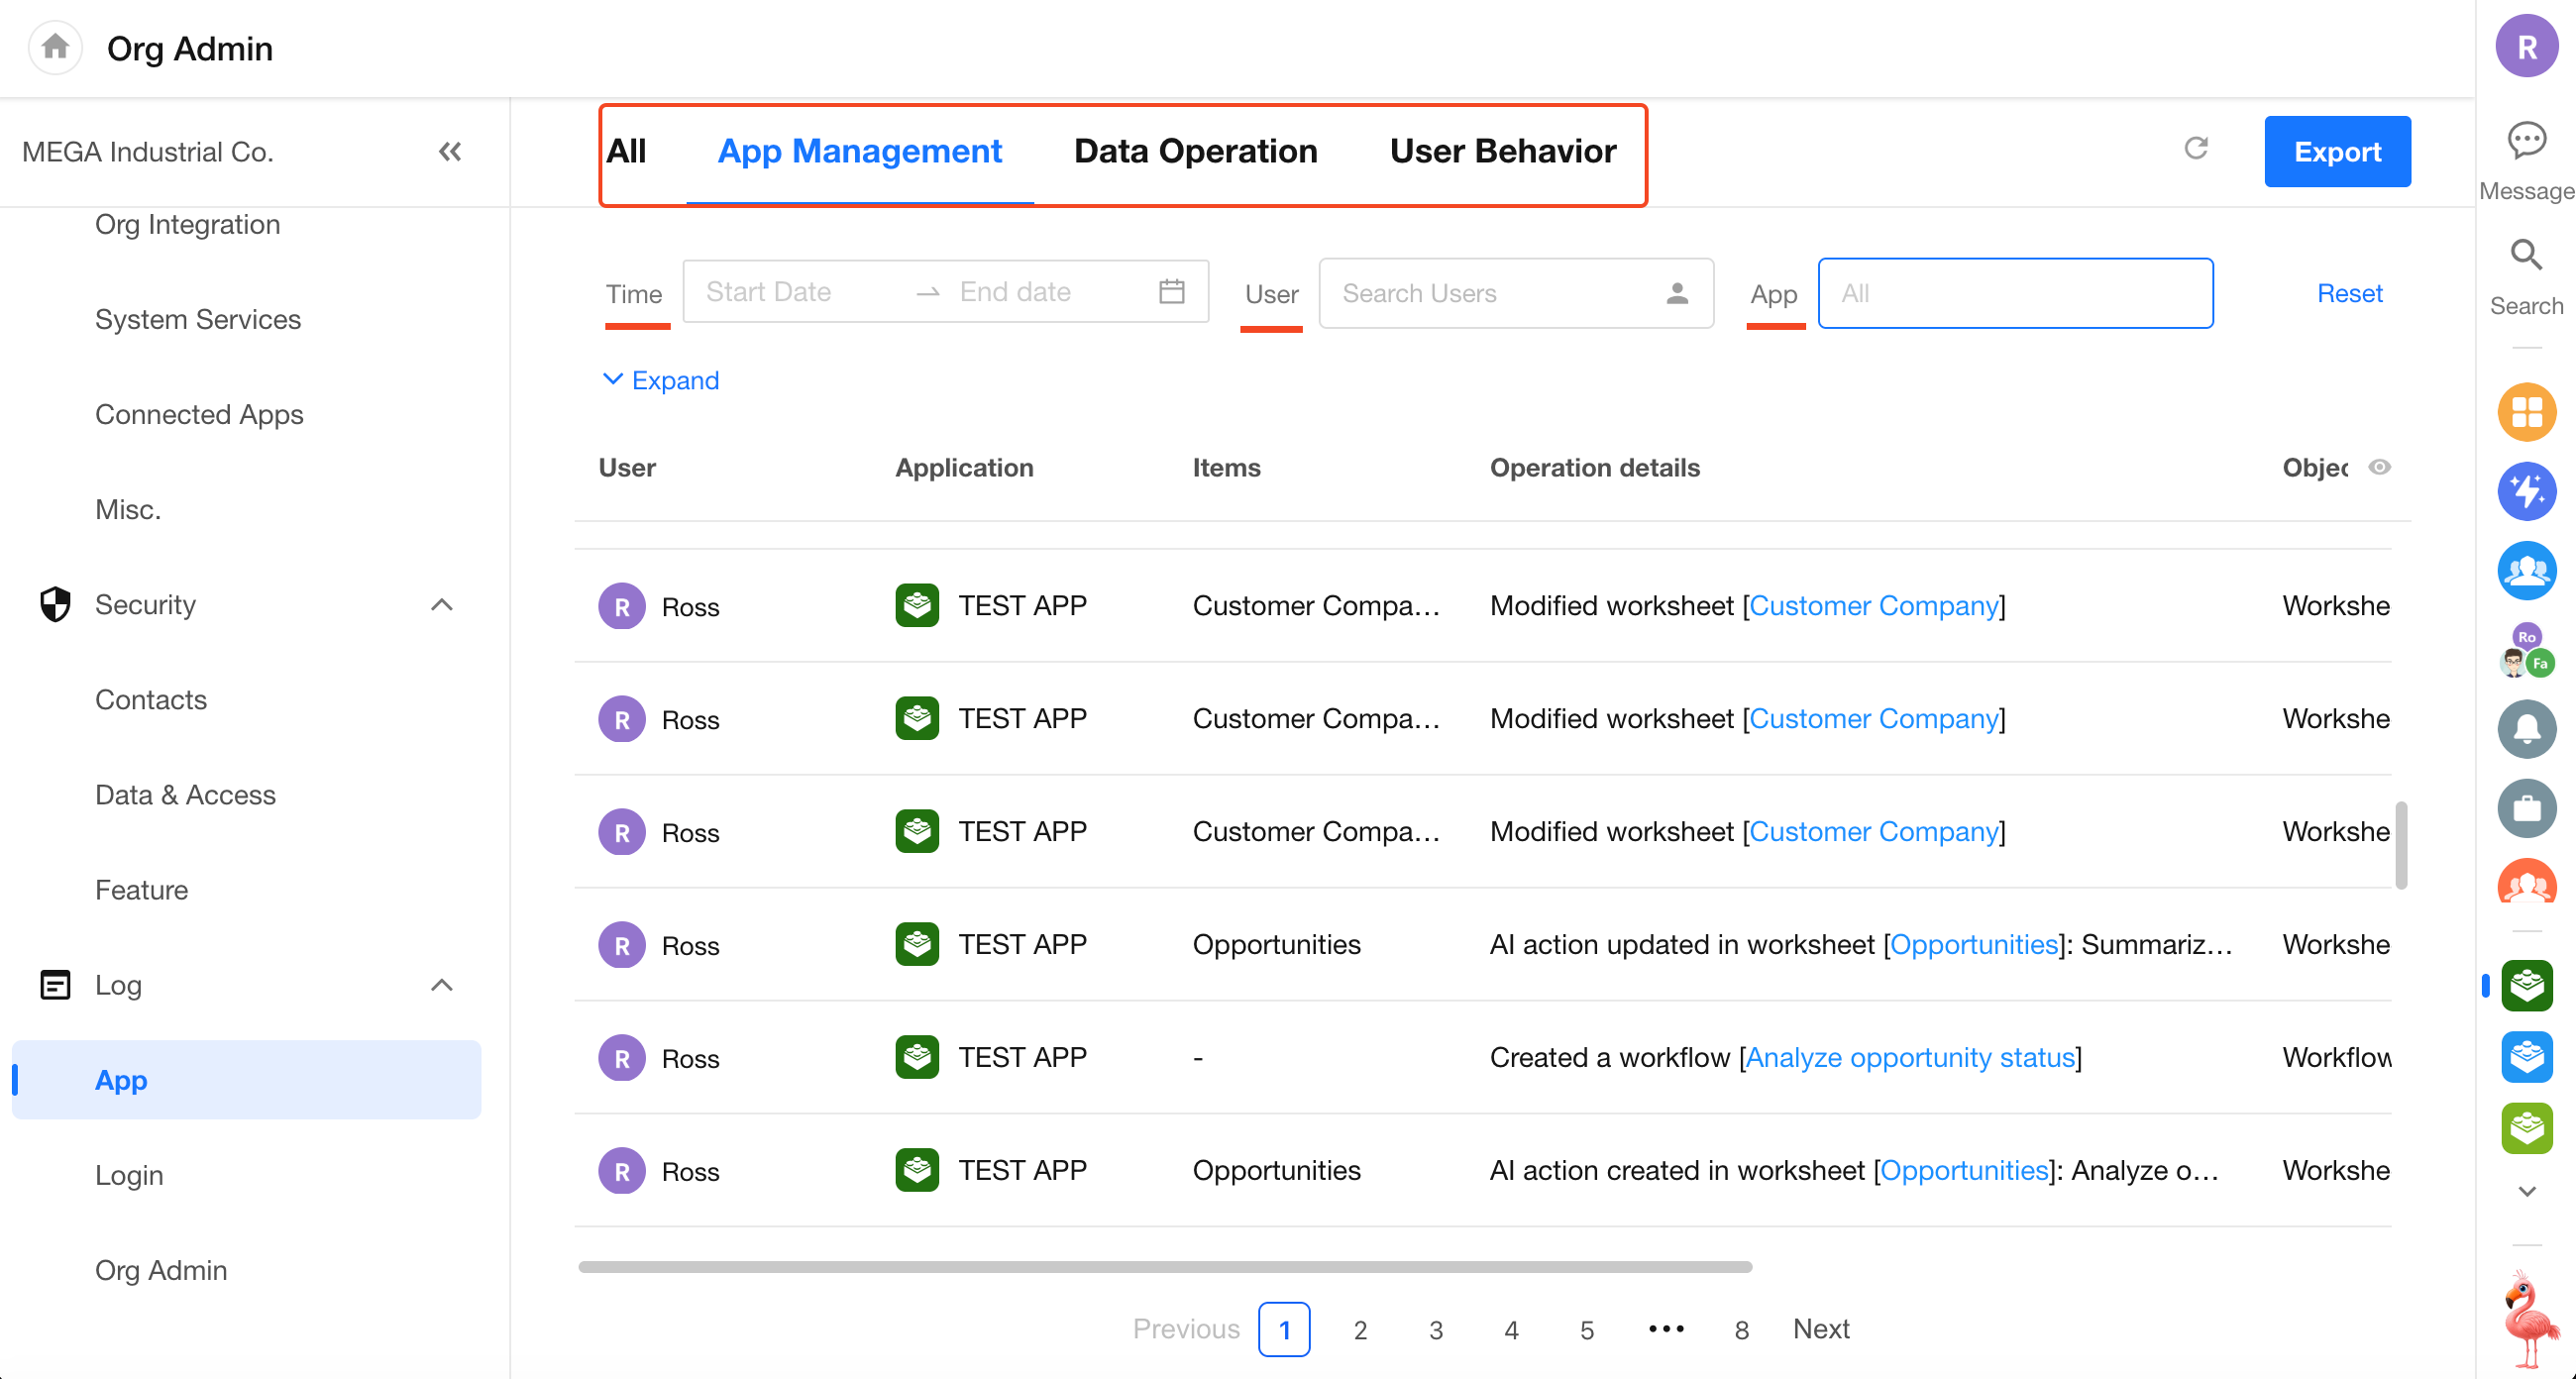Collapse the sidebar with double chevron
The image size is (2576, 1379).
[x=450, y=151]
